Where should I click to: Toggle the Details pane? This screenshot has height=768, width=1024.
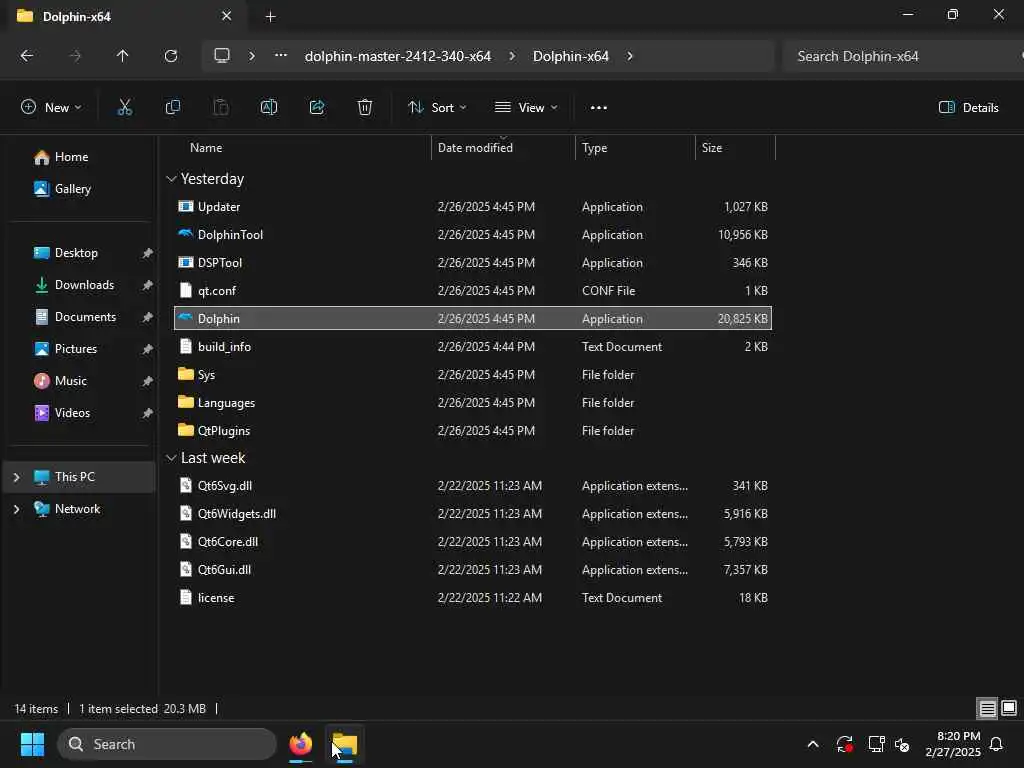(968, 108)
